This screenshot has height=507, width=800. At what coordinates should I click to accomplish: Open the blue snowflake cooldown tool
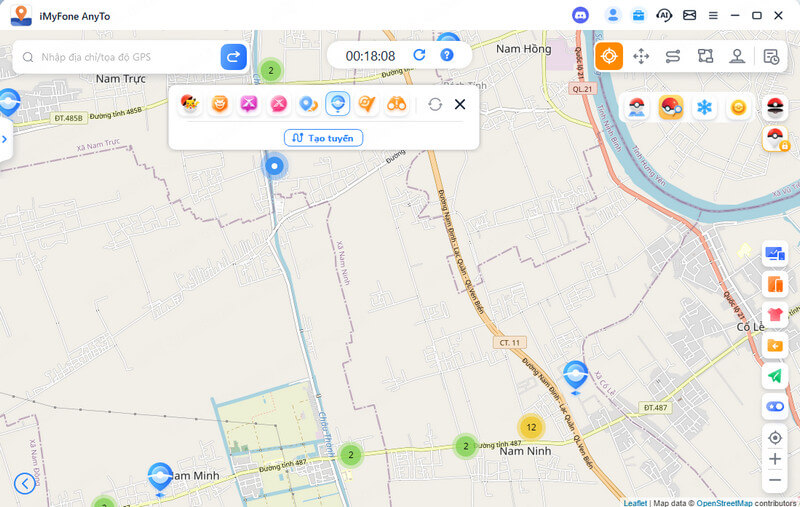tap(705, 107)
